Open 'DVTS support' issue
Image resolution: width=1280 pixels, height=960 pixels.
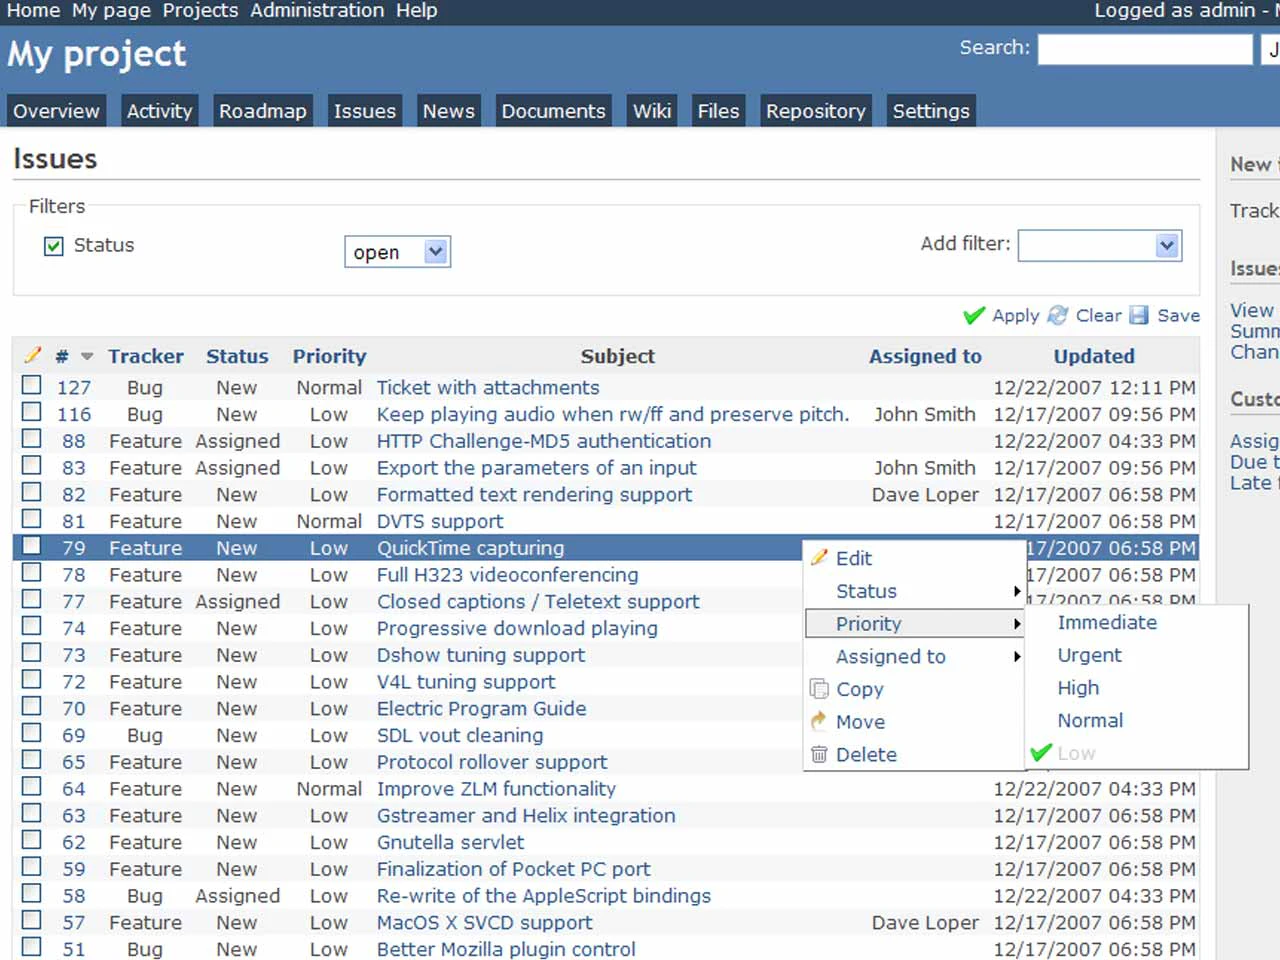click(x=440, y=521)
